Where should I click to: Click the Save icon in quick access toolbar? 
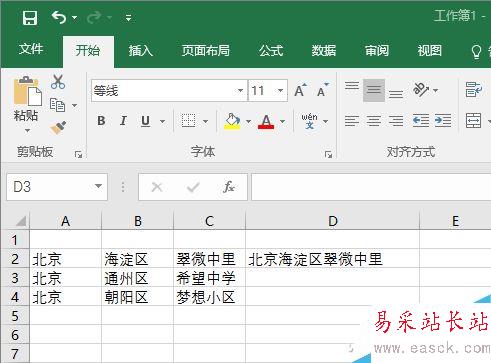(x=29, y=18)
